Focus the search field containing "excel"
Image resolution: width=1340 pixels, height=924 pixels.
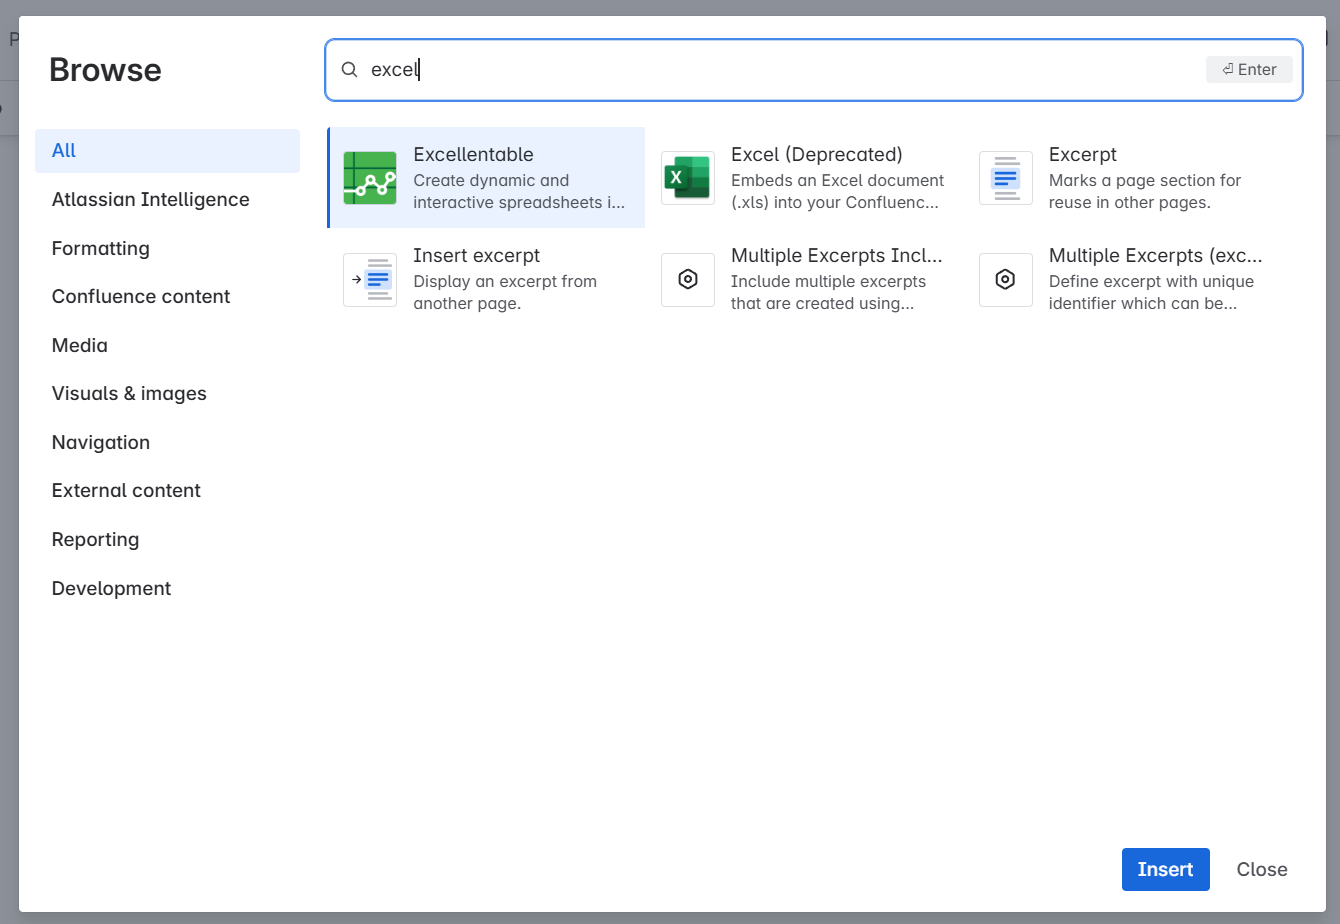tap(814, 70)
